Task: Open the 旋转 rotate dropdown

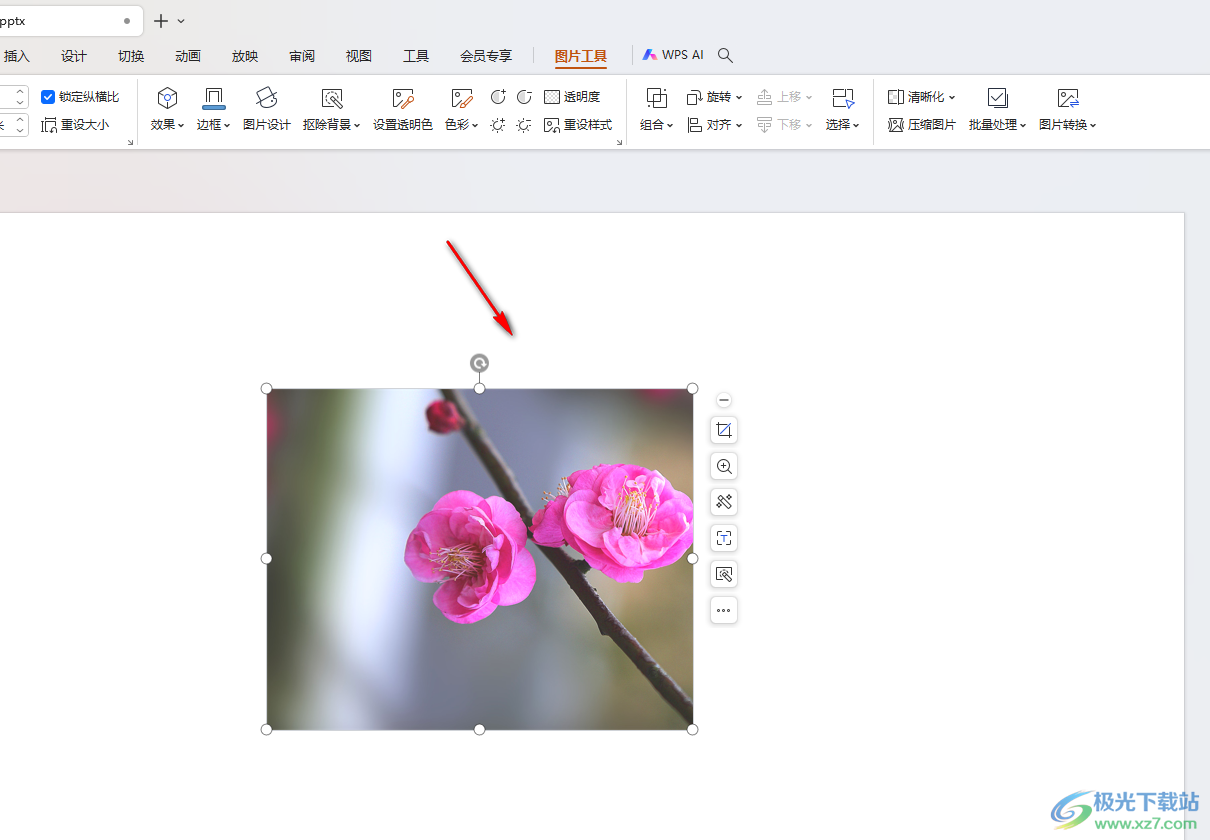Action: pos(715,97)
